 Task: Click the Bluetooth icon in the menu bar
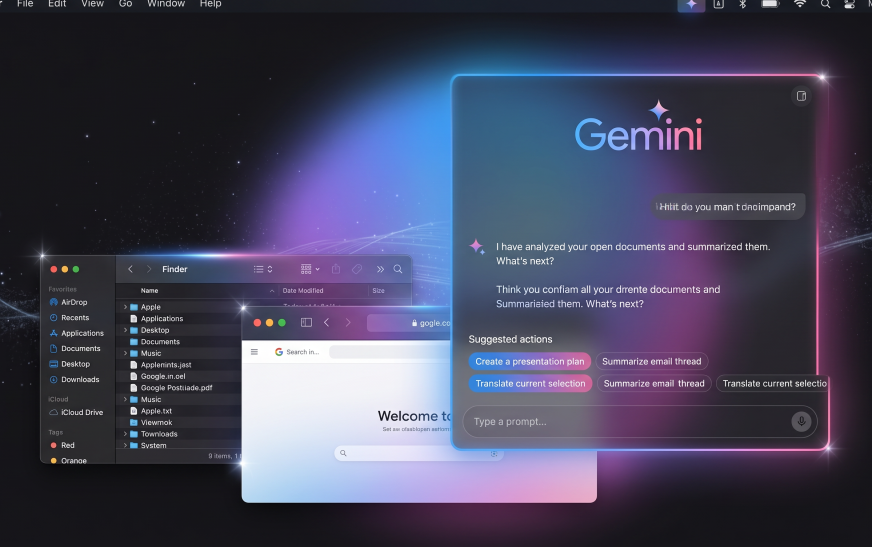click(742, 4)
